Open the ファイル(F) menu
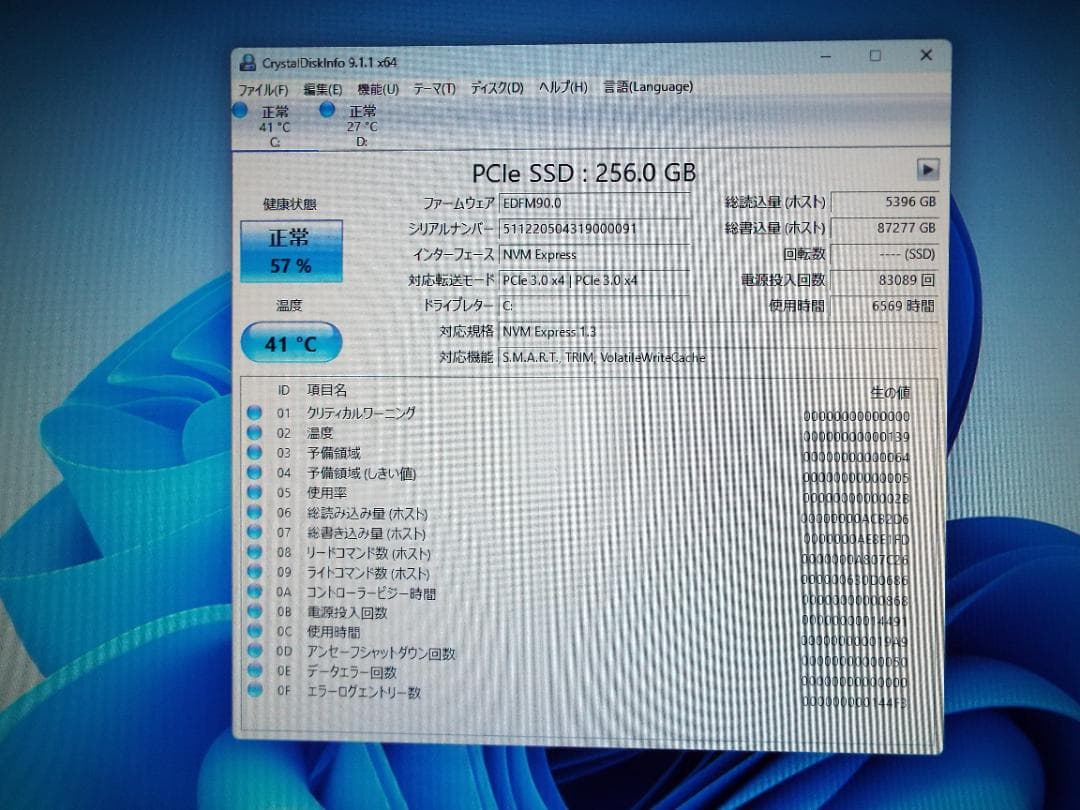The image size is (1080, 810). (263, 88)
